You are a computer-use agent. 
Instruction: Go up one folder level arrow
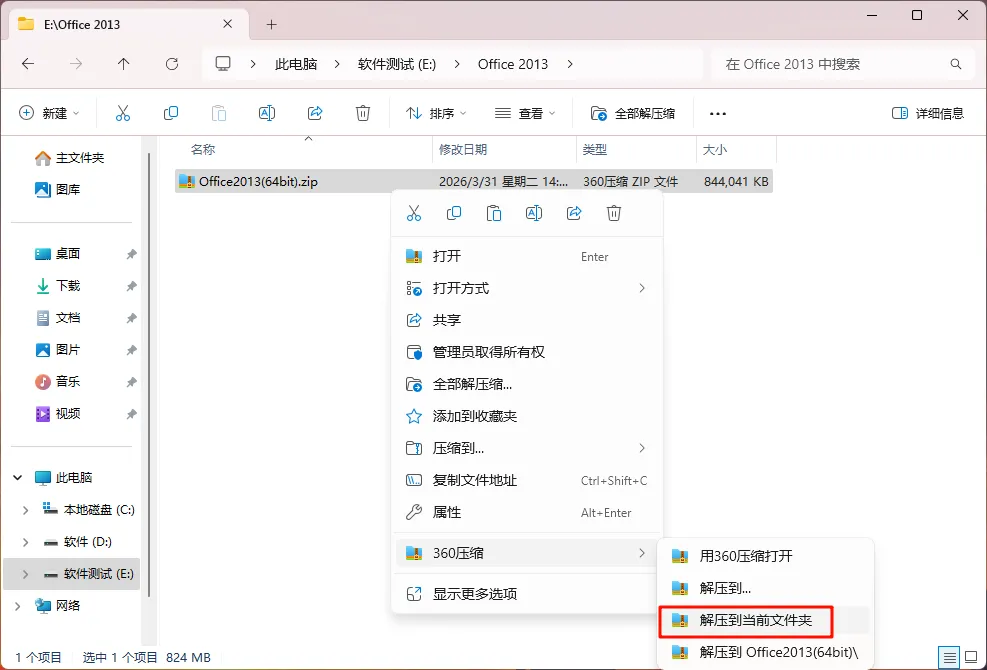tap(123, 64)
